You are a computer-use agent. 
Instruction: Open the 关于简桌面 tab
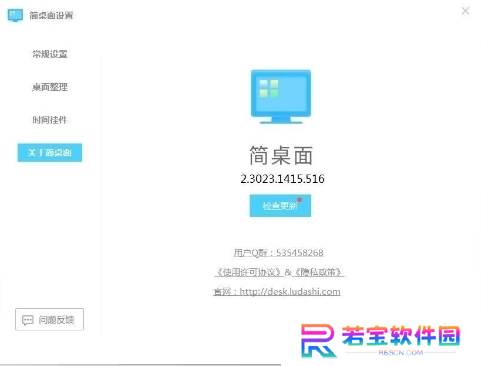50,153
